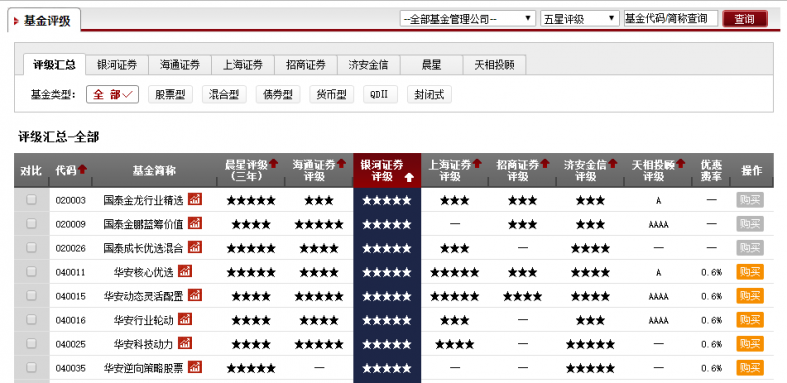Sort by 招商证券评级 arrow icon

[x=545, y=164]
